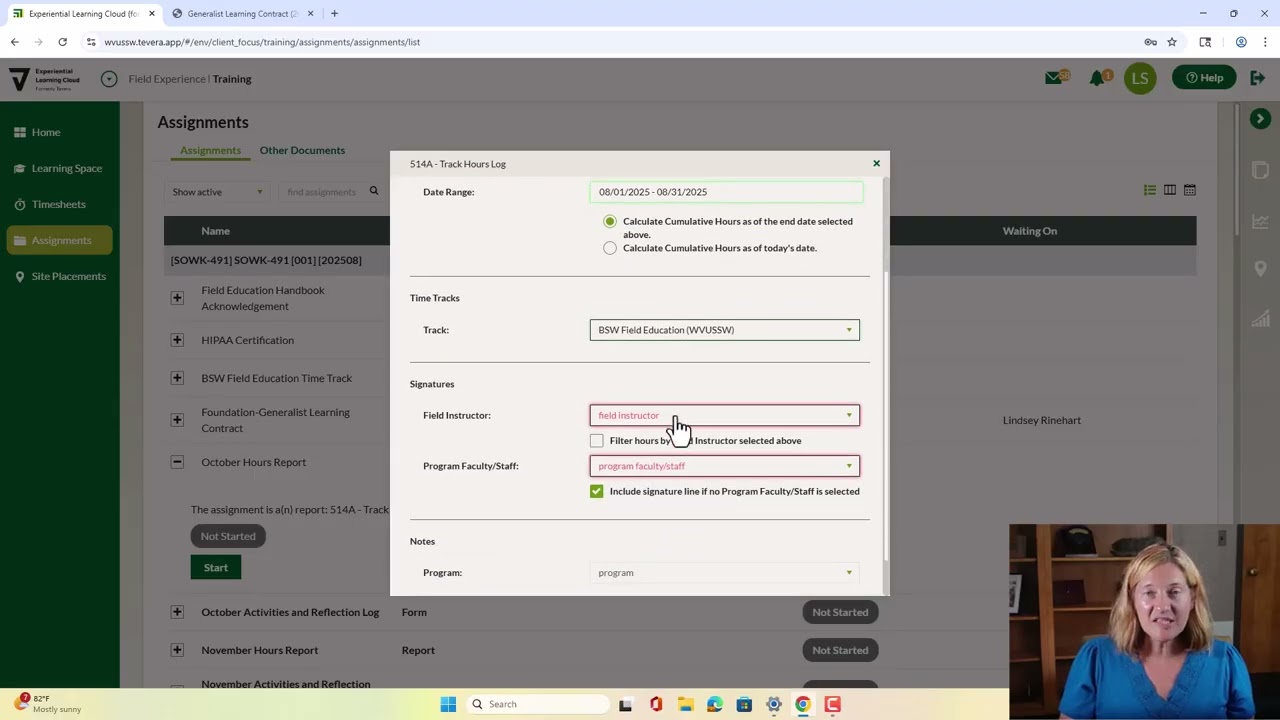Expand Field Education Handbook Acknowledgement row

(177, 298)
